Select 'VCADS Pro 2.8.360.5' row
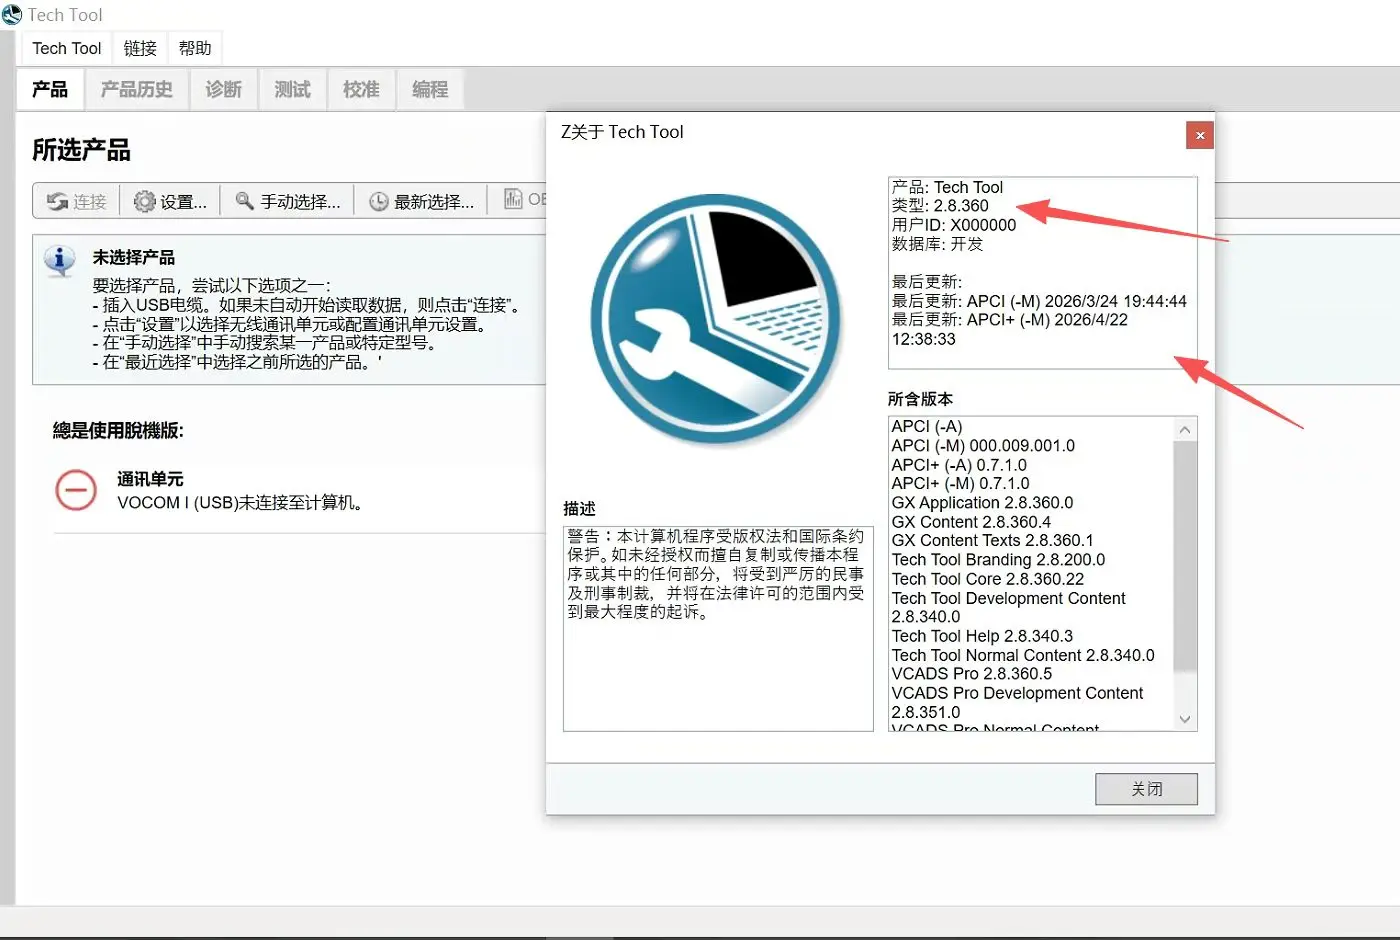The width and height of the screenshot is (1400, 940). pos(972,674)
